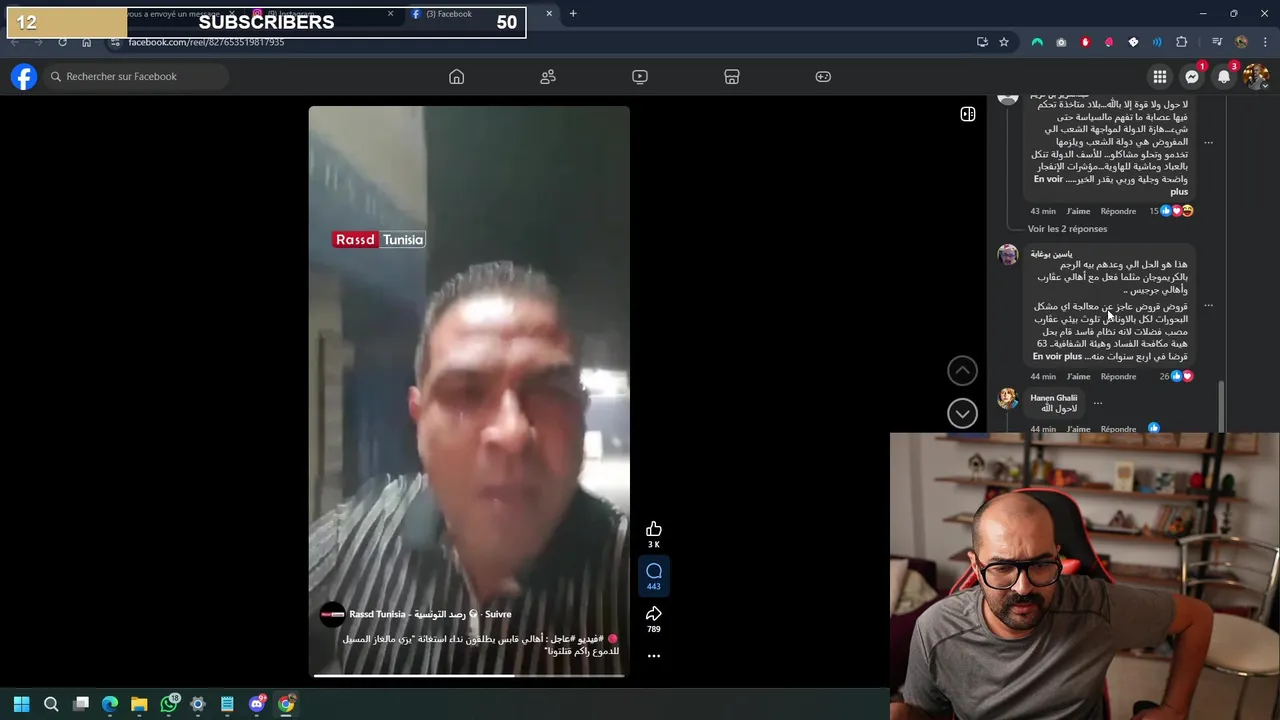Viewport: 1280px width, 720px height.
Task: Open the Friends icon in the top bar
Action: (x=548, y=77)
